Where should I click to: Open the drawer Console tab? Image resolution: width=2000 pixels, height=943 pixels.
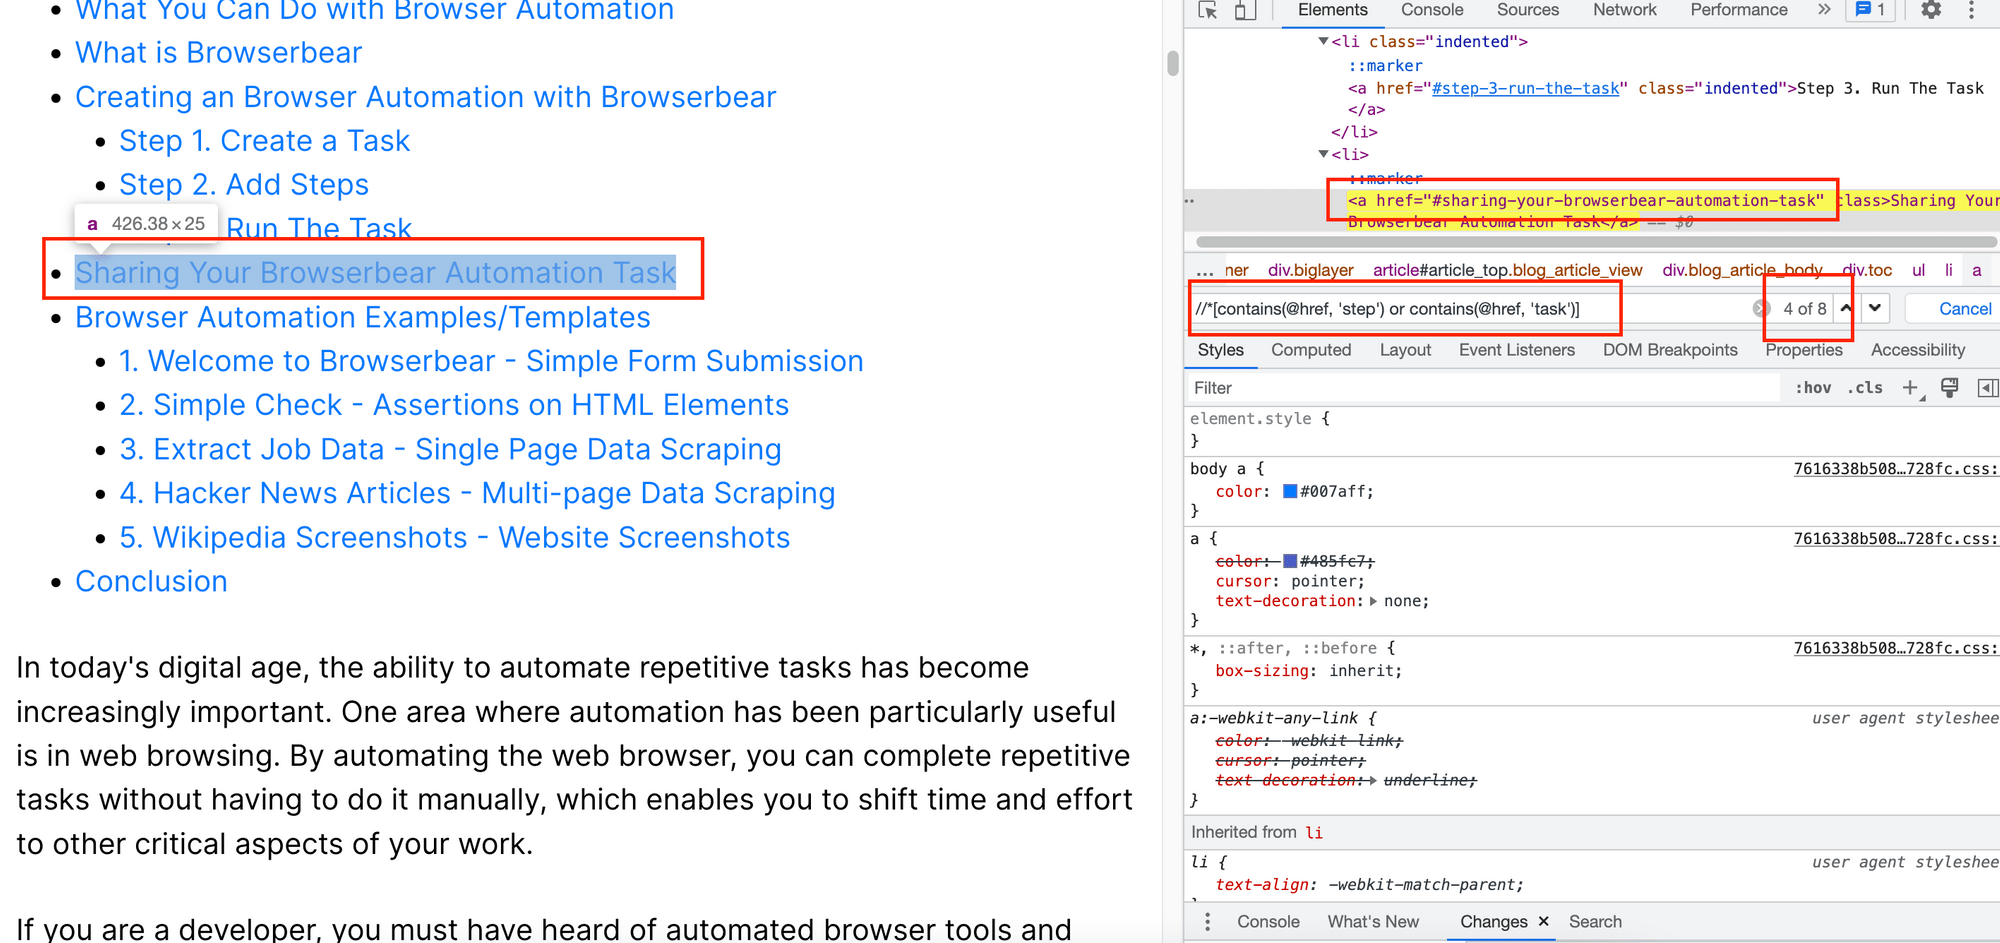tap(1268, 922)
